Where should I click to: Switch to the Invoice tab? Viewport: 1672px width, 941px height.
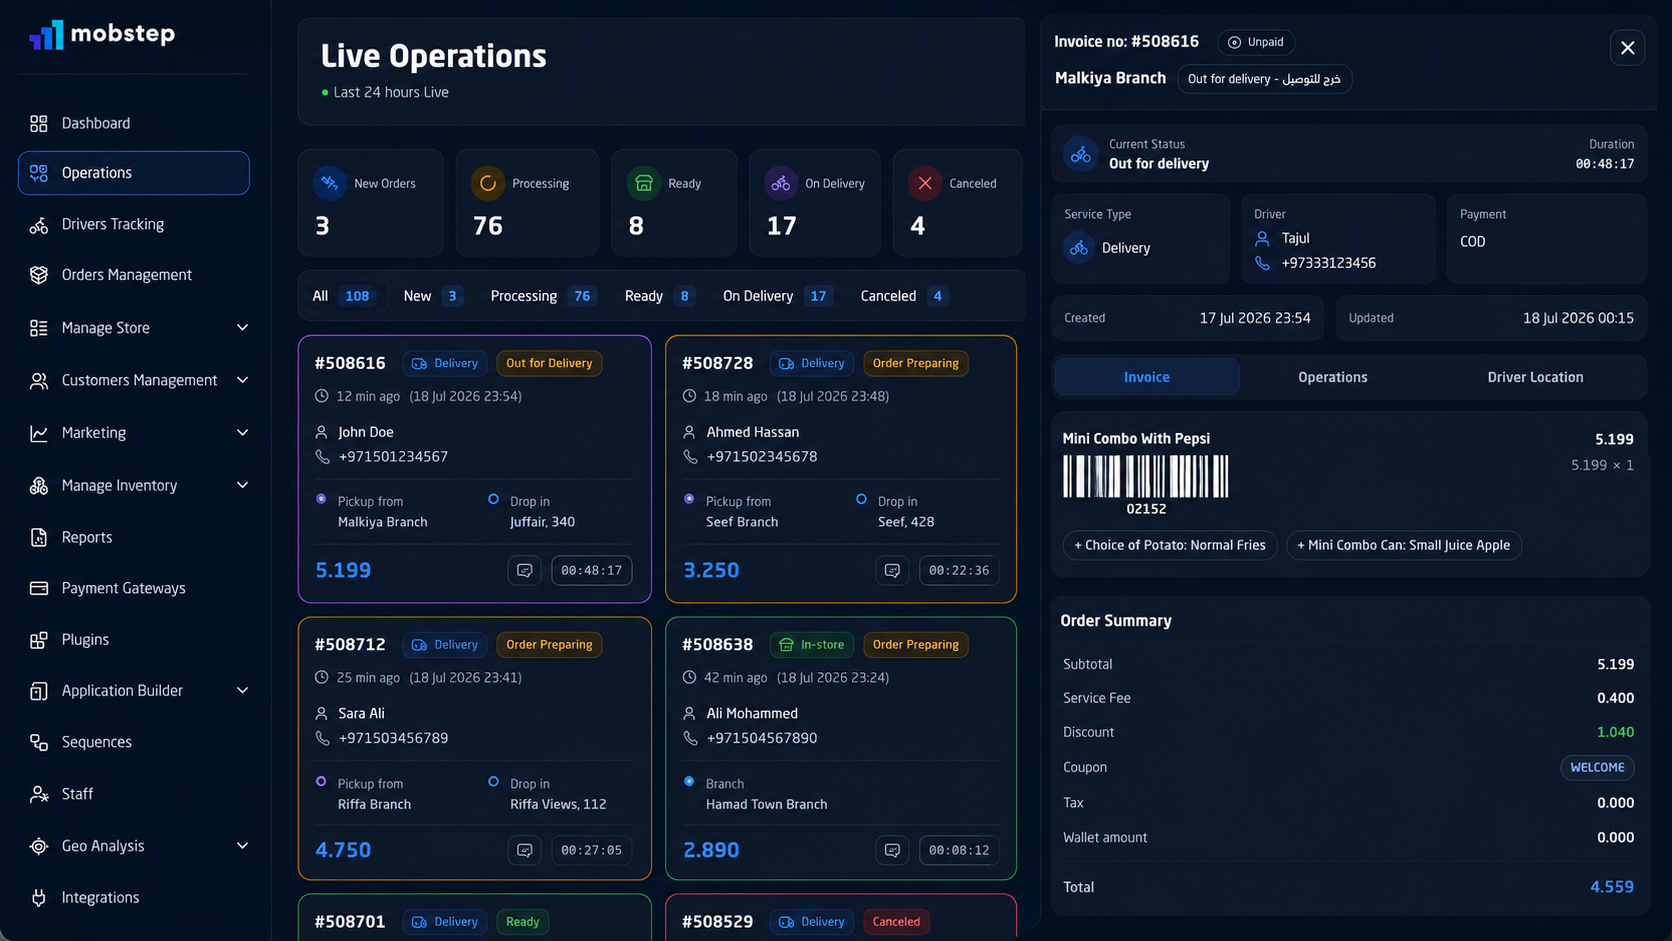point(1146,377)
